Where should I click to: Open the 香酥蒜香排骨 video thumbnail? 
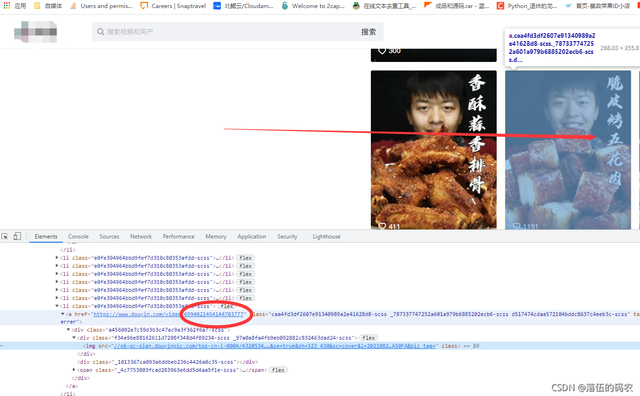(433, 150)
